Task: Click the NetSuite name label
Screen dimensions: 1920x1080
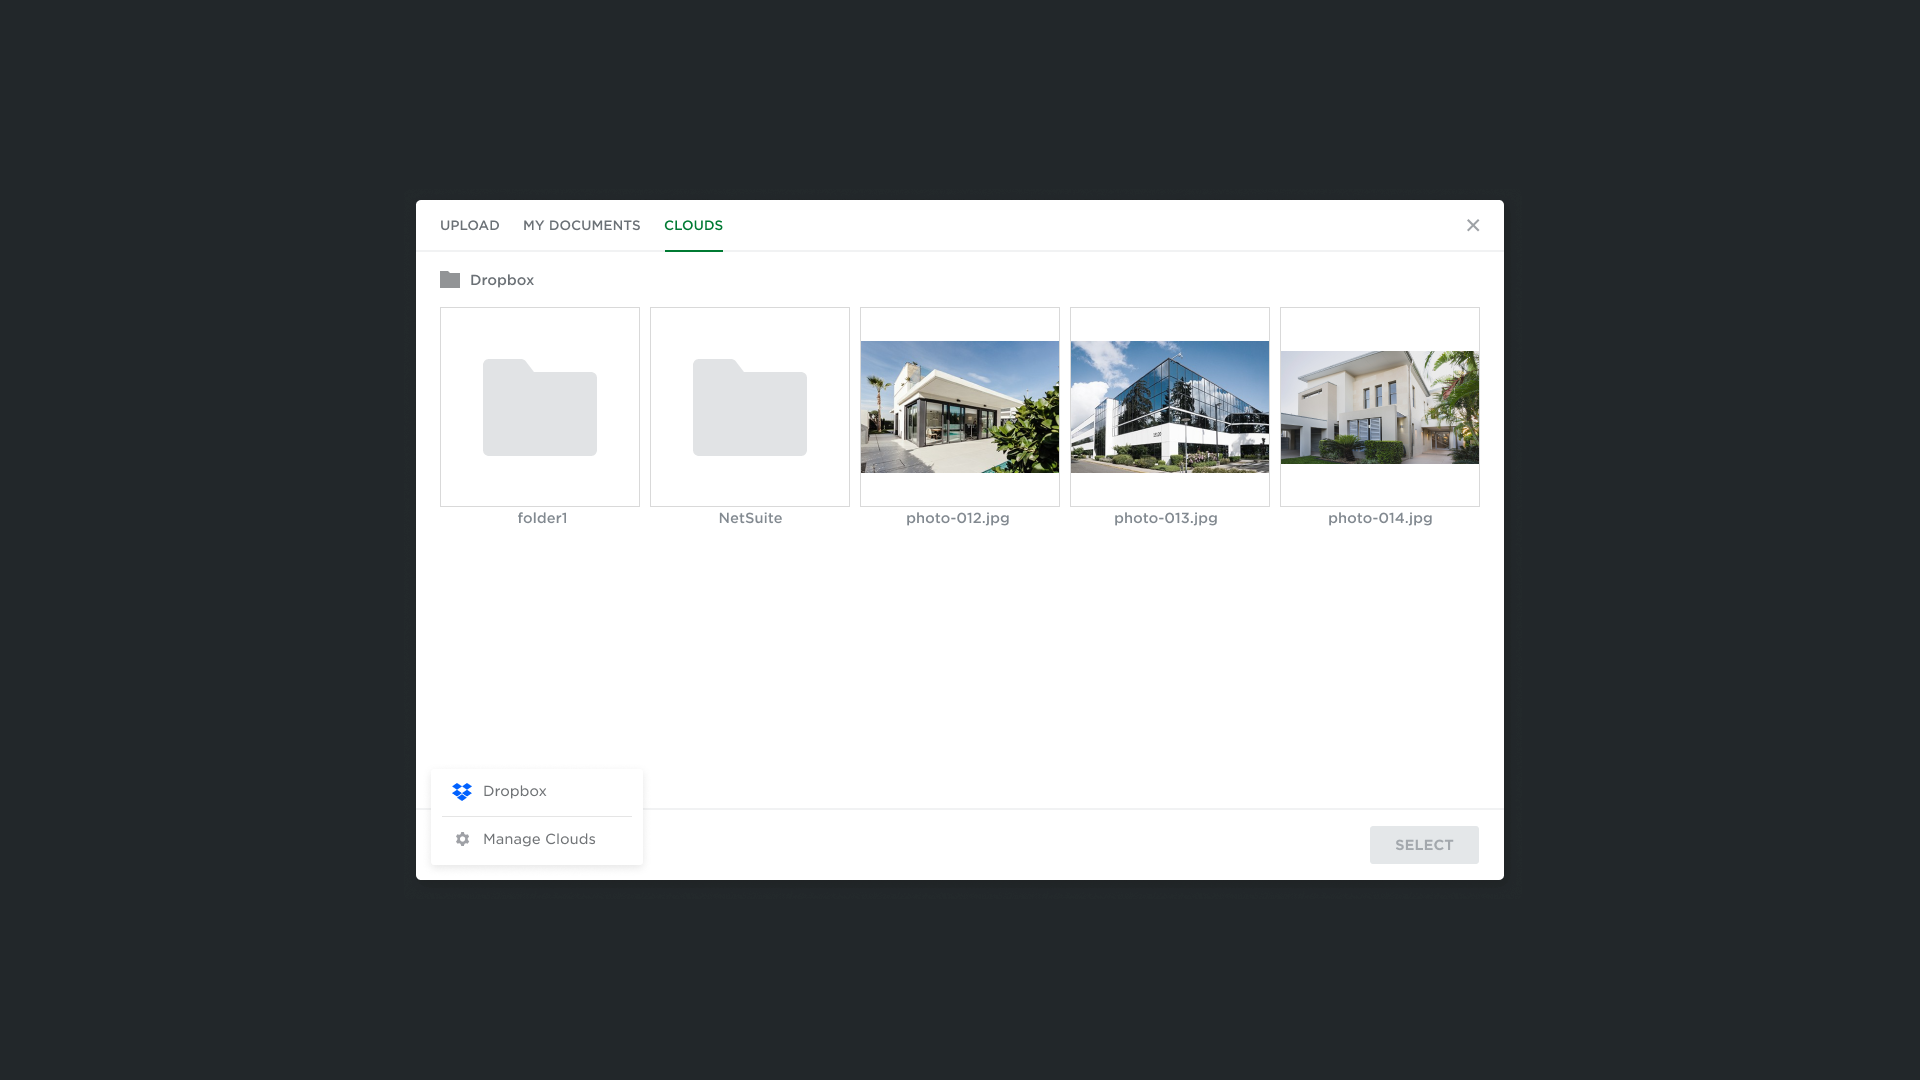Action: click(750, 518)
